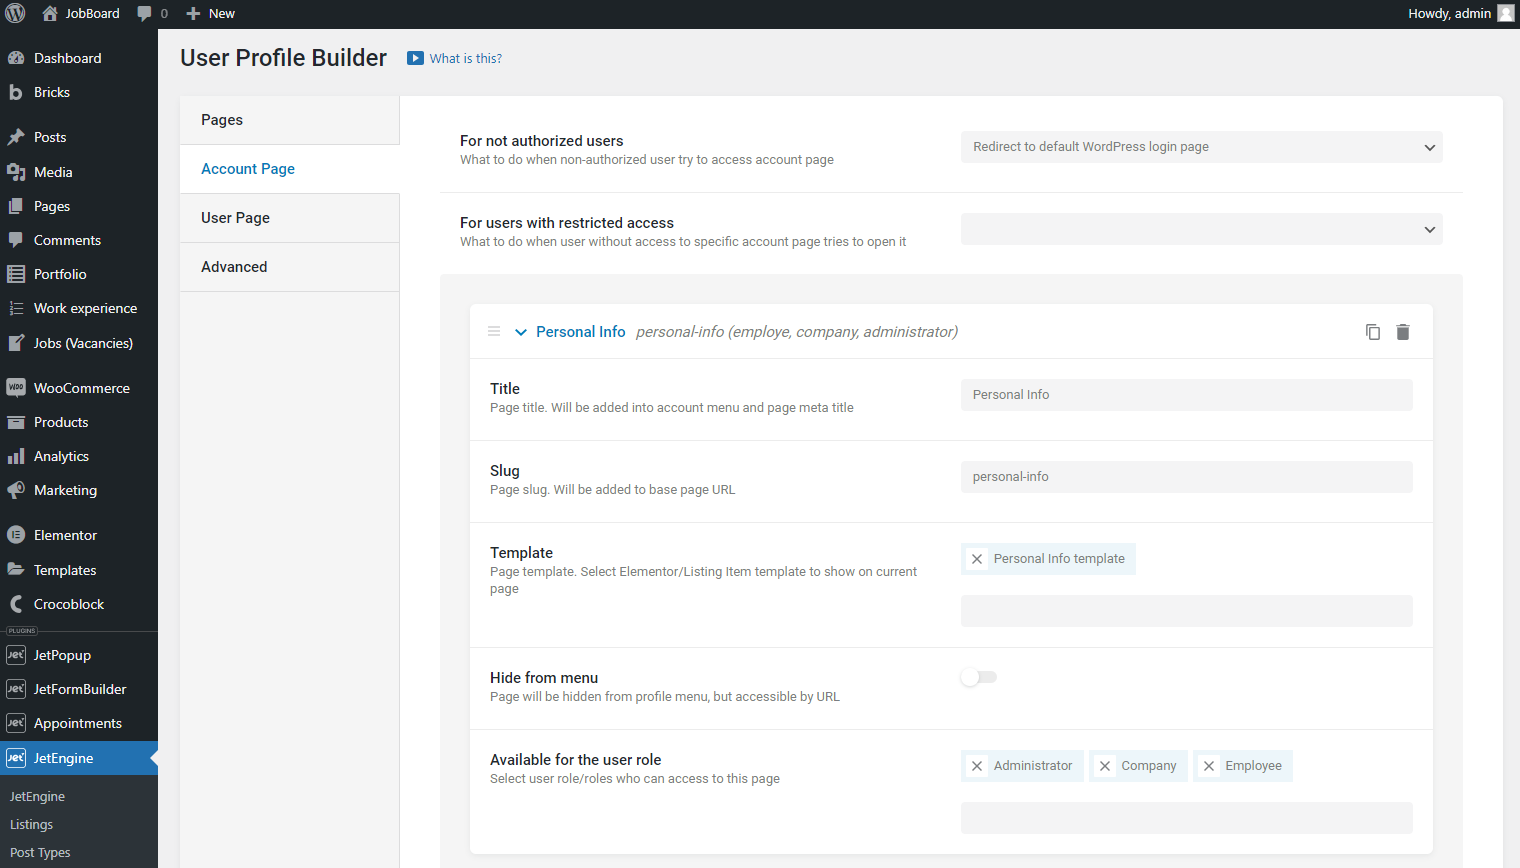Click the Templates folder icon
The width and height of the screenshot is (1520, 868).
coord(16,570)
